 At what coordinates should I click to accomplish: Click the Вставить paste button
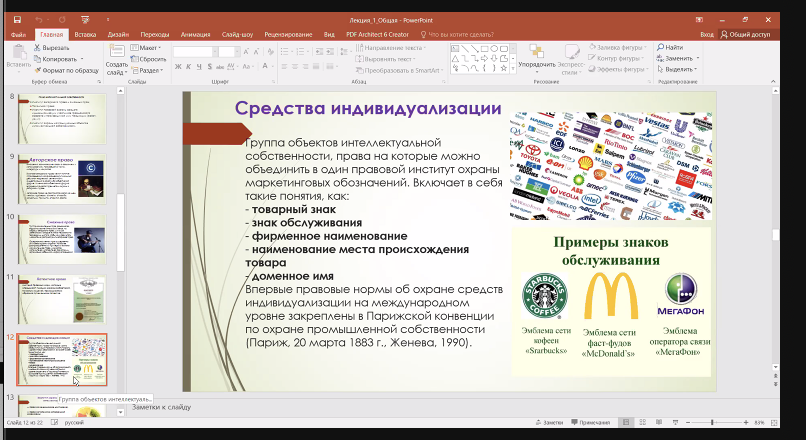coord(19,57)
